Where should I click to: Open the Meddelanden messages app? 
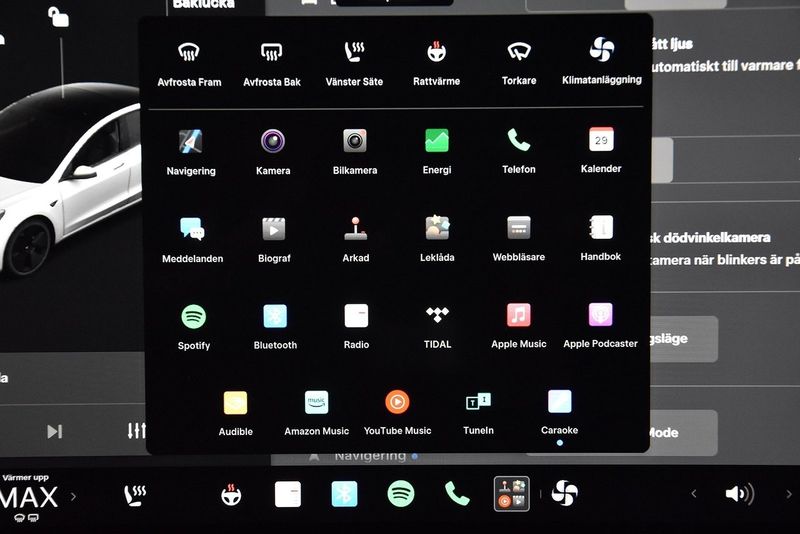pyautogui.click(x=192, y=240)
